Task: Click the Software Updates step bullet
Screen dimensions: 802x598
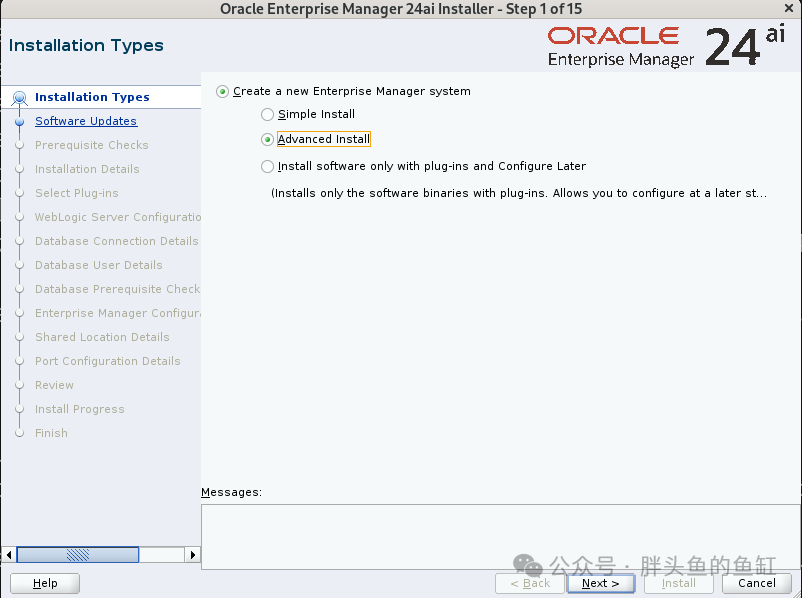Action: [19, 122]
